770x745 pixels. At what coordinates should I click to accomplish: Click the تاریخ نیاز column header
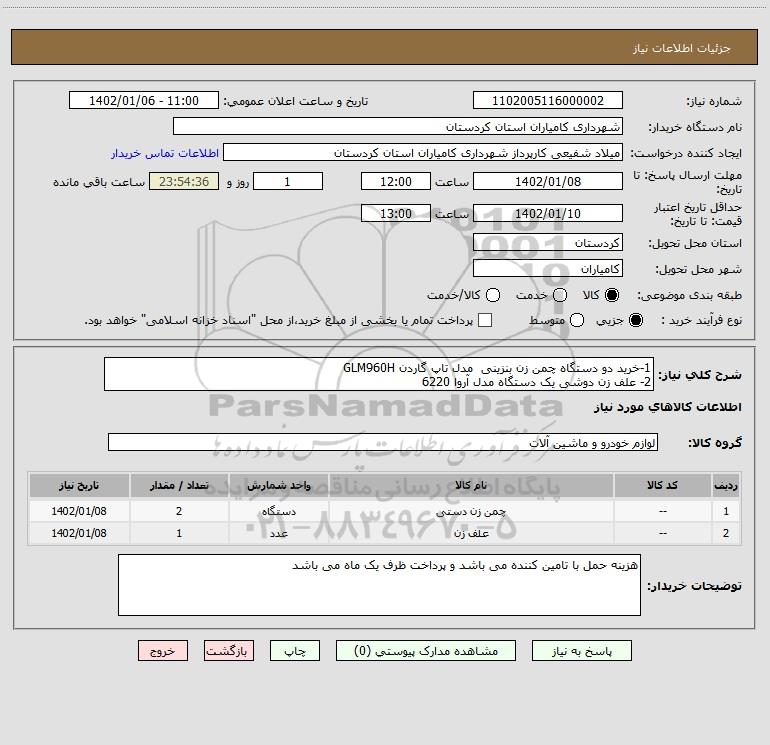tap(79, 485)
